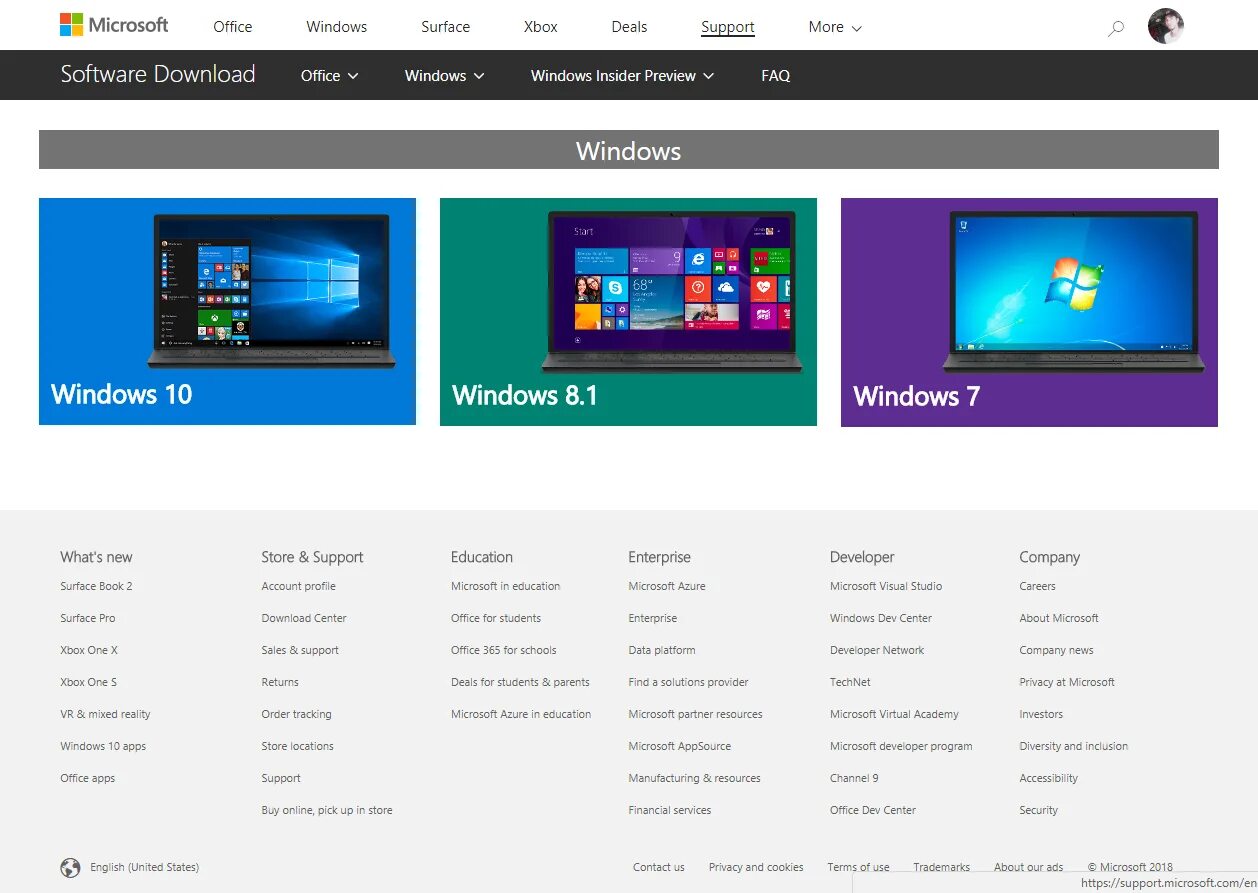The height and width of the screenshot is (893, 1258).
Task: Open Office for students link
Action: point(496,618)
